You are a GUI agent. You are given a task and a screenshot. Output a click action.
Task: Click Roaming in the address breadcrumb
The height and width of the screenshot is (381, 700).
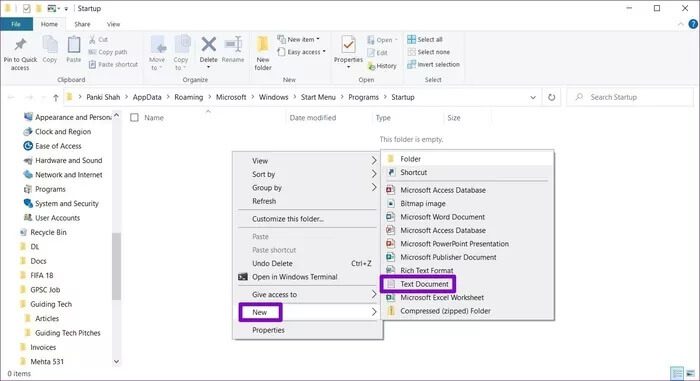(x=188, y=97)
